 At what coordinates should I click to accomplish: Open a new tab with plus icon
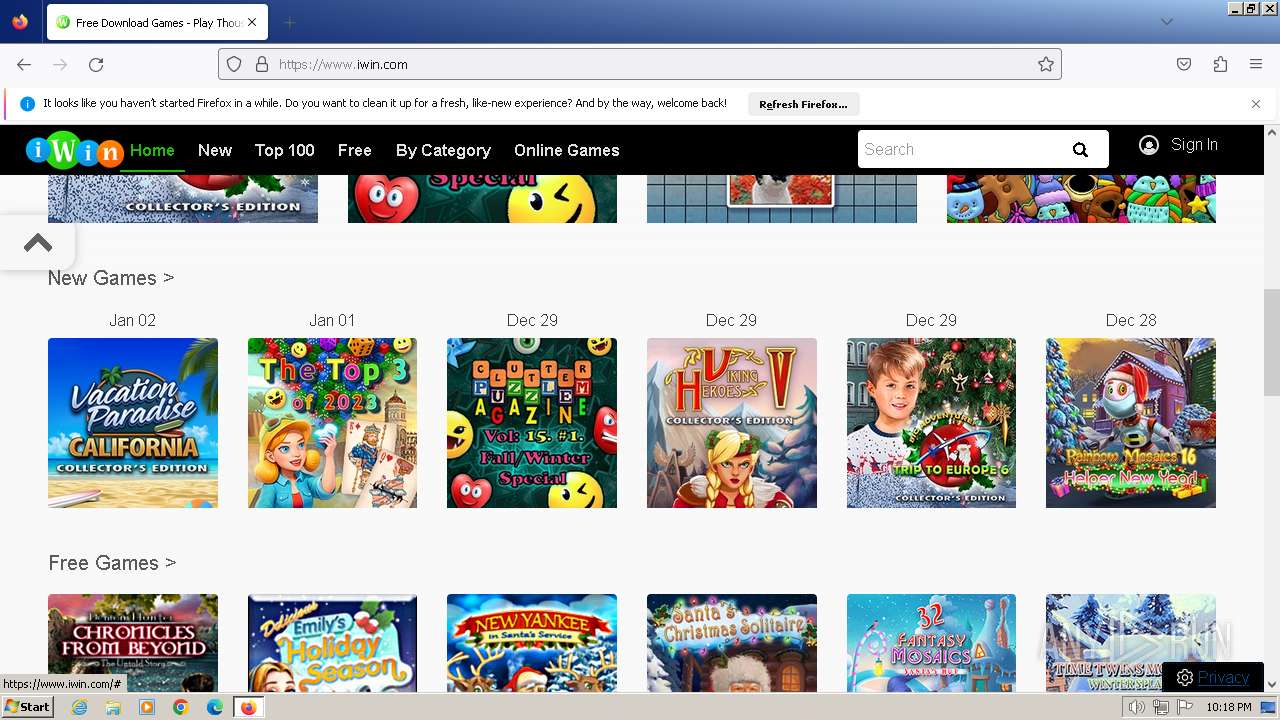290,22
